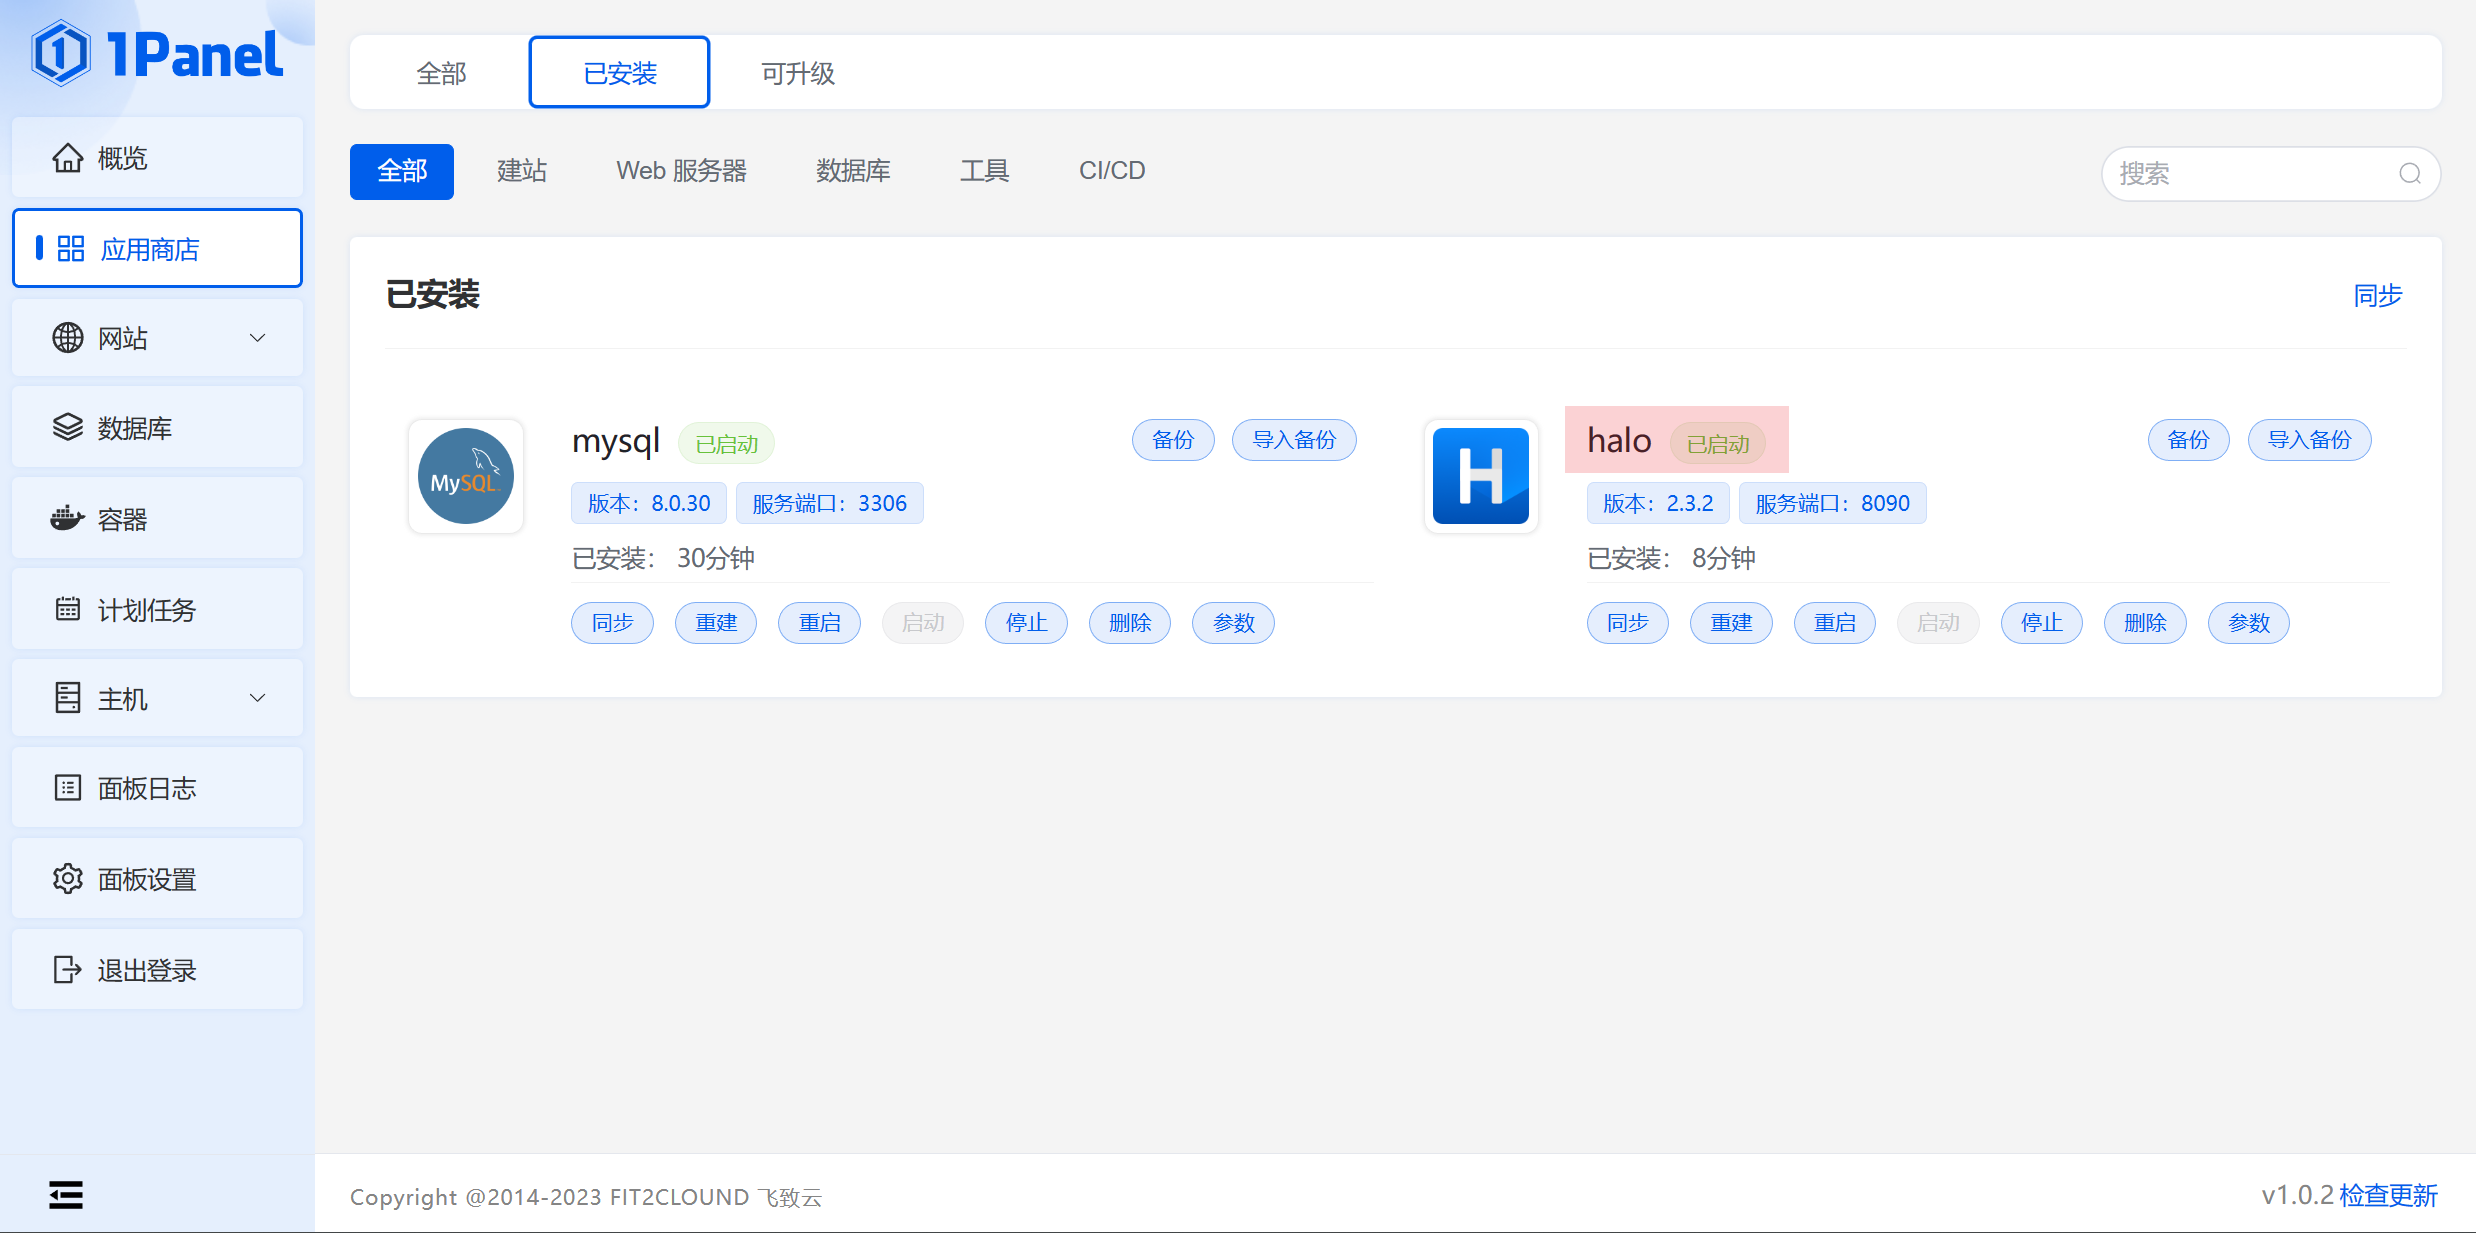Click the 同步 link in the header
This screenshot has height=1233, width=2476.
point(2378,296)
